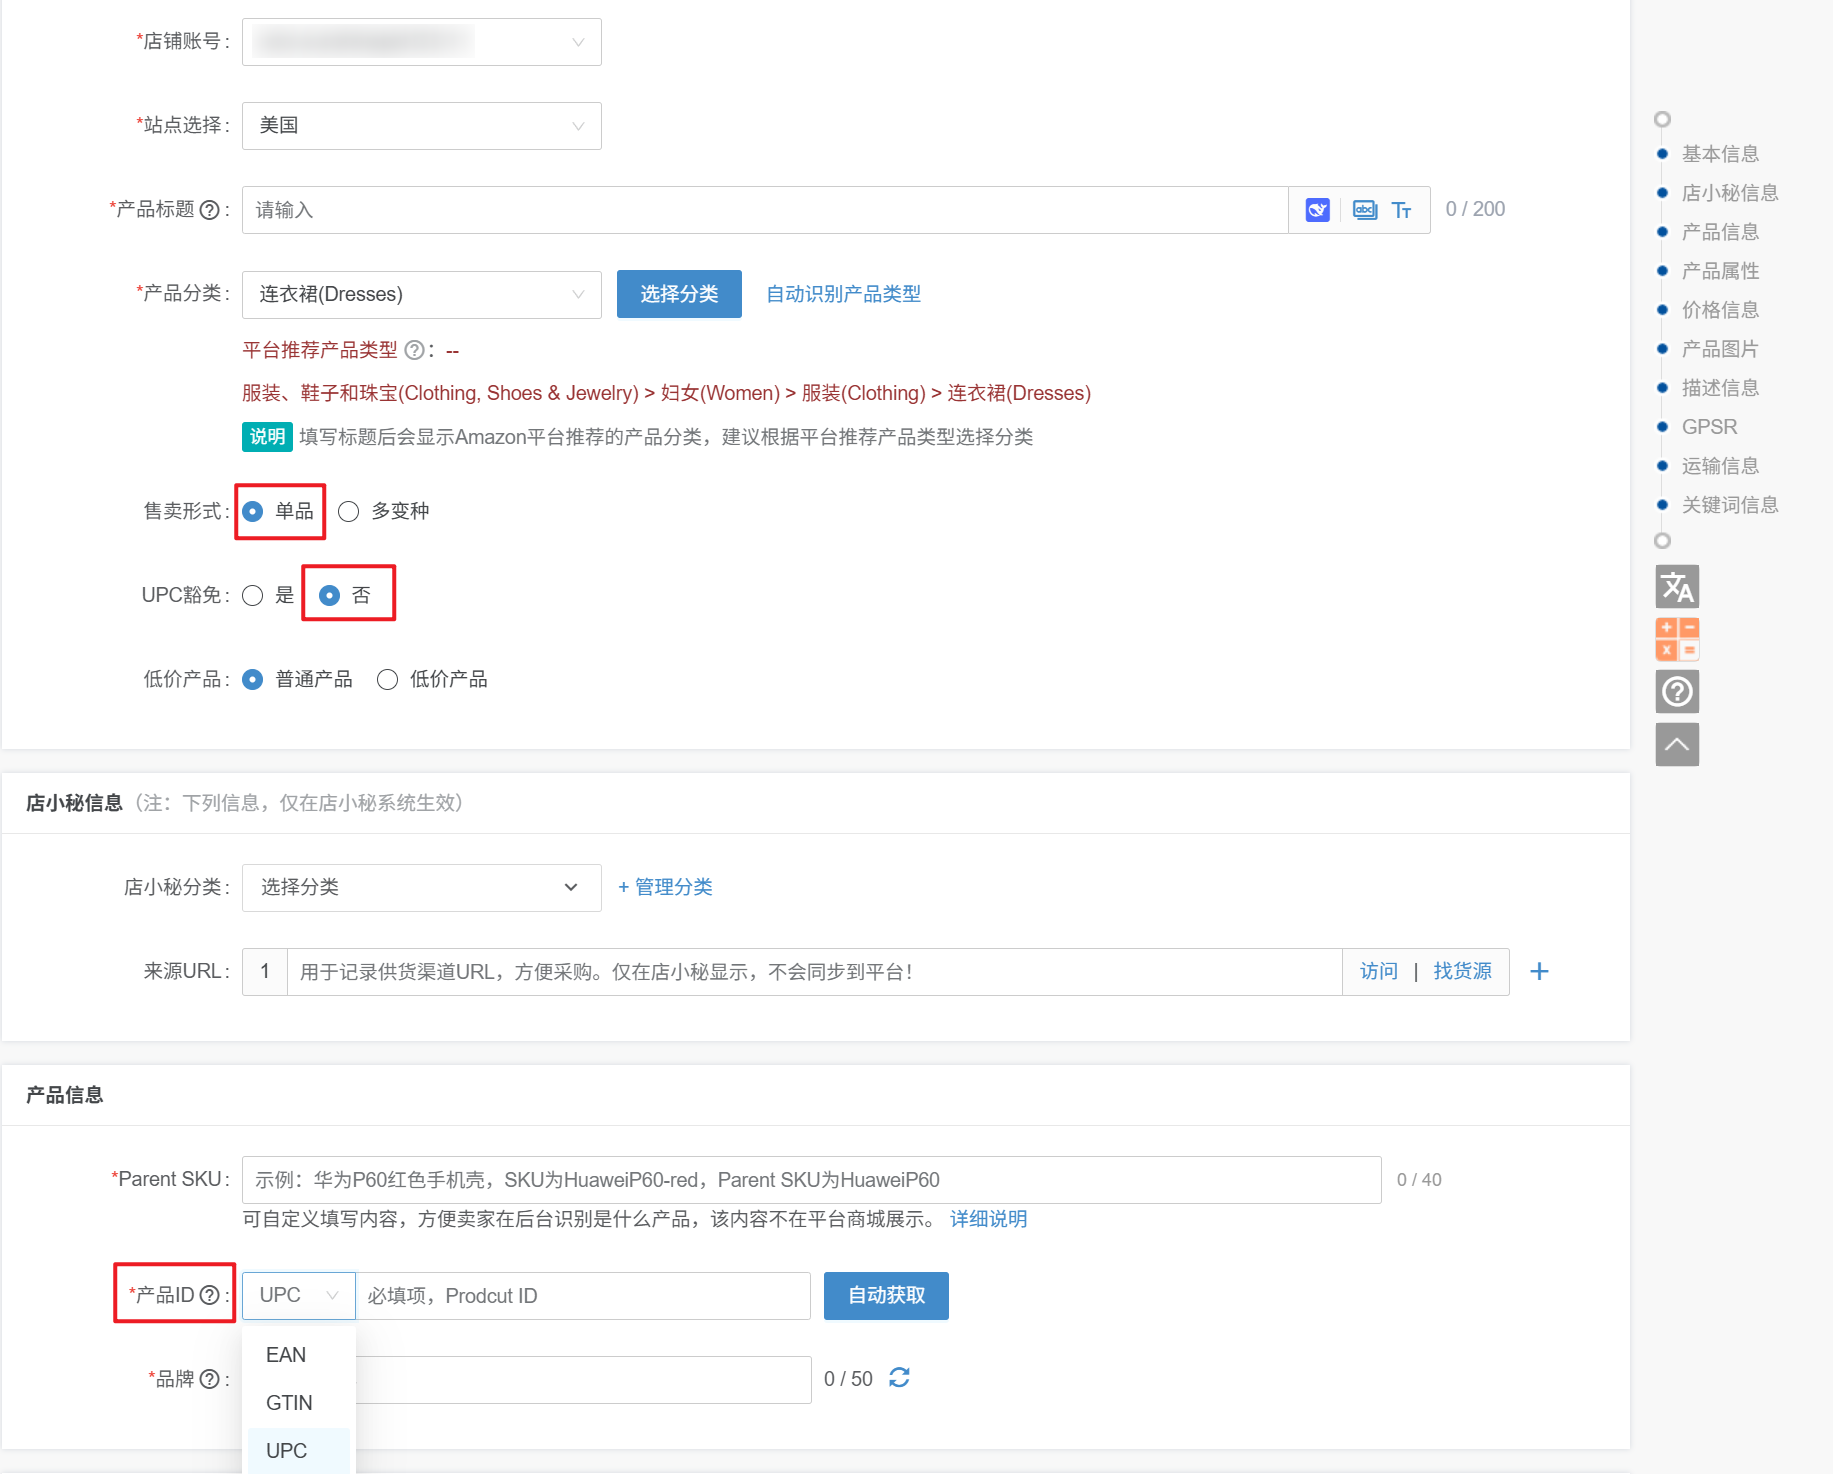Screen dimensions: 1833x1474
Task: Open the translate tool in right sidebar
Action: click(x=1677, y=587)
